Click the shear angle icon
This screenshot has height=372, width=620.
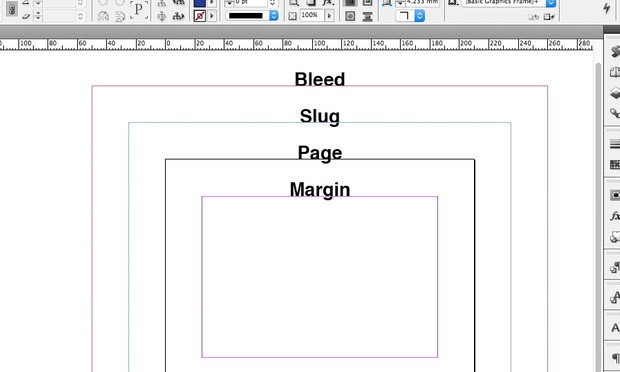26,16
